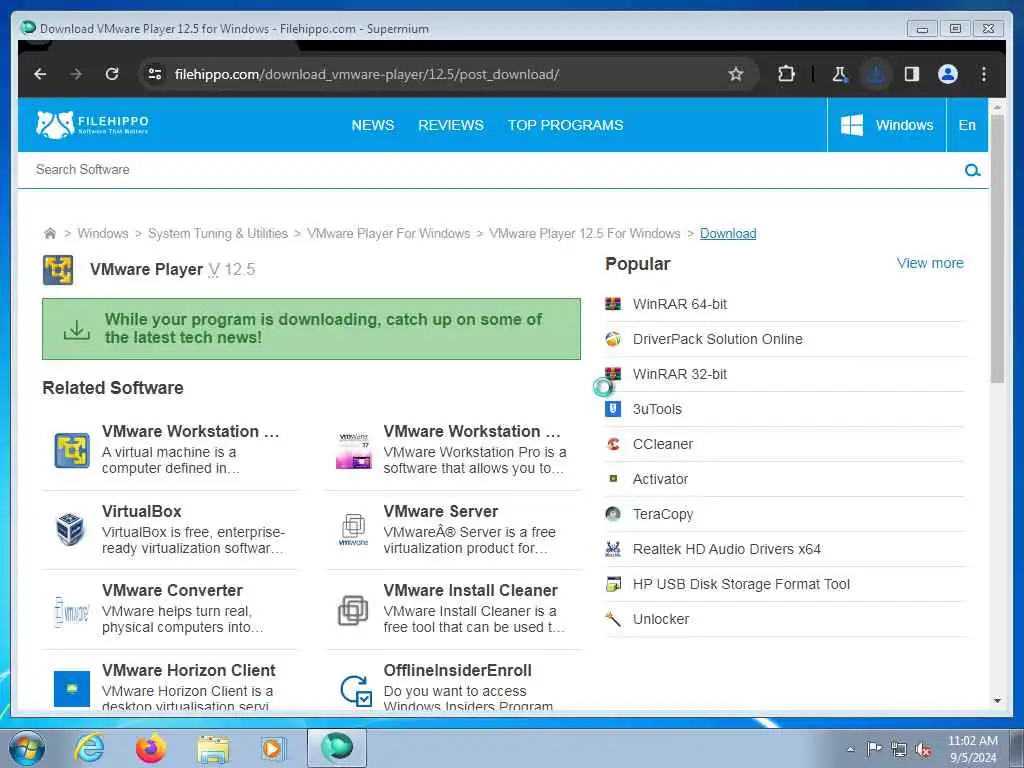Bookmark this page with star icon
This screenshot has width=1024, height=768.
736,74
